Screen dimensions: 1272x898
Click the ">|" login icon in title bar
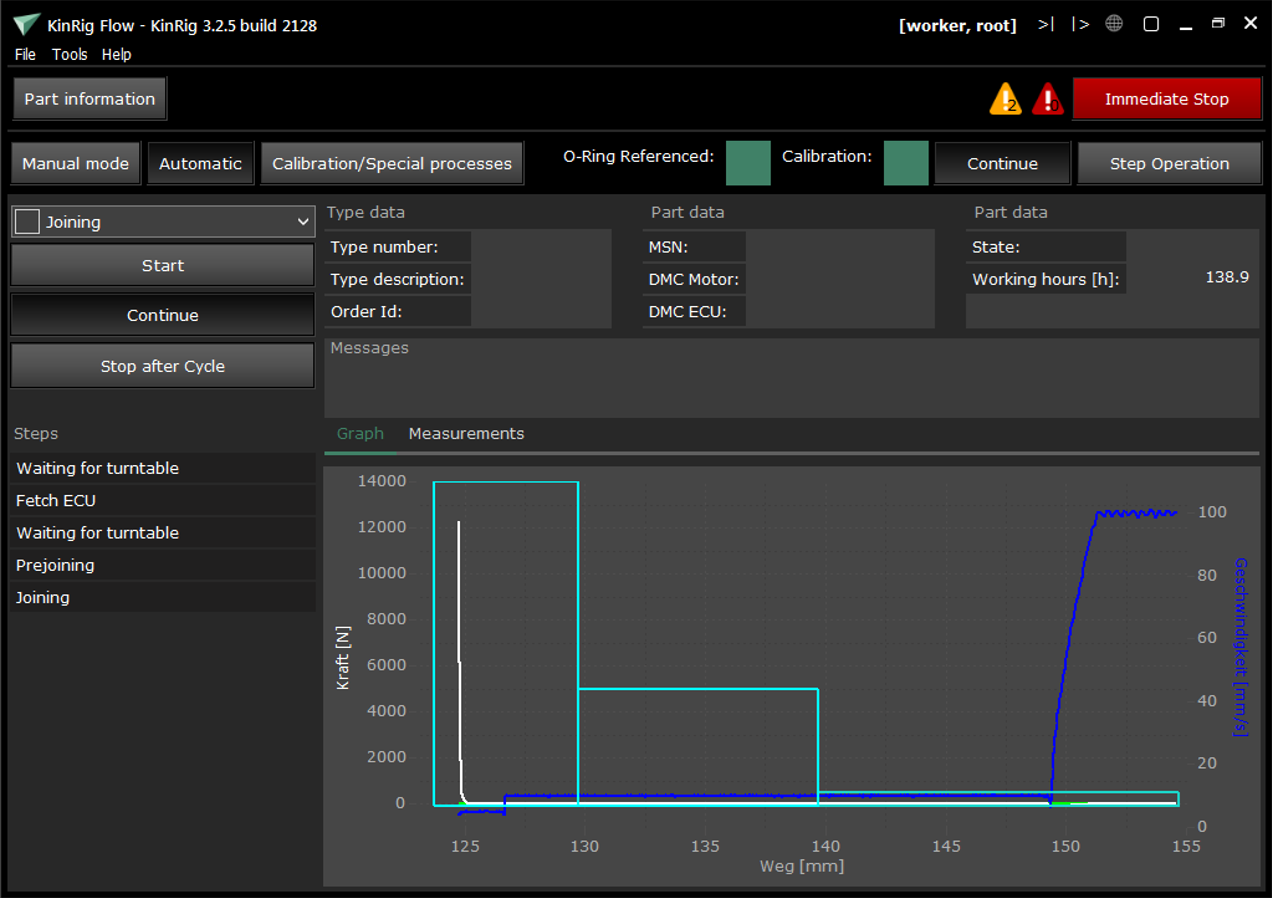[1045, 24]
